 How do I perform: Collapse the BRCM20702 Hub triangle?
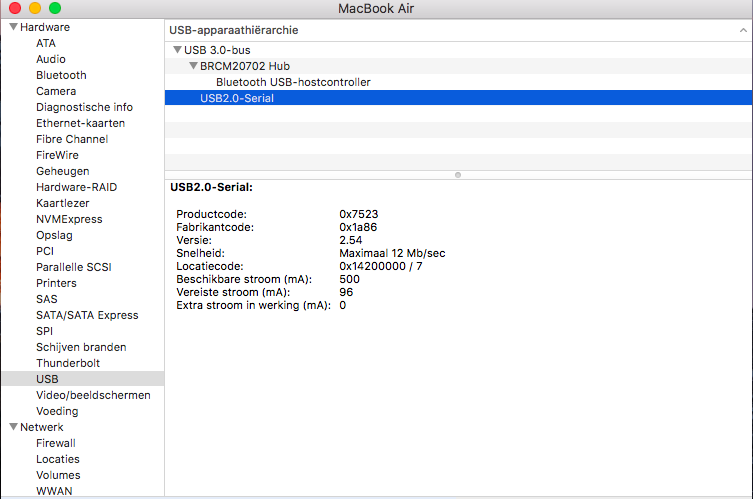coord(193,66)
